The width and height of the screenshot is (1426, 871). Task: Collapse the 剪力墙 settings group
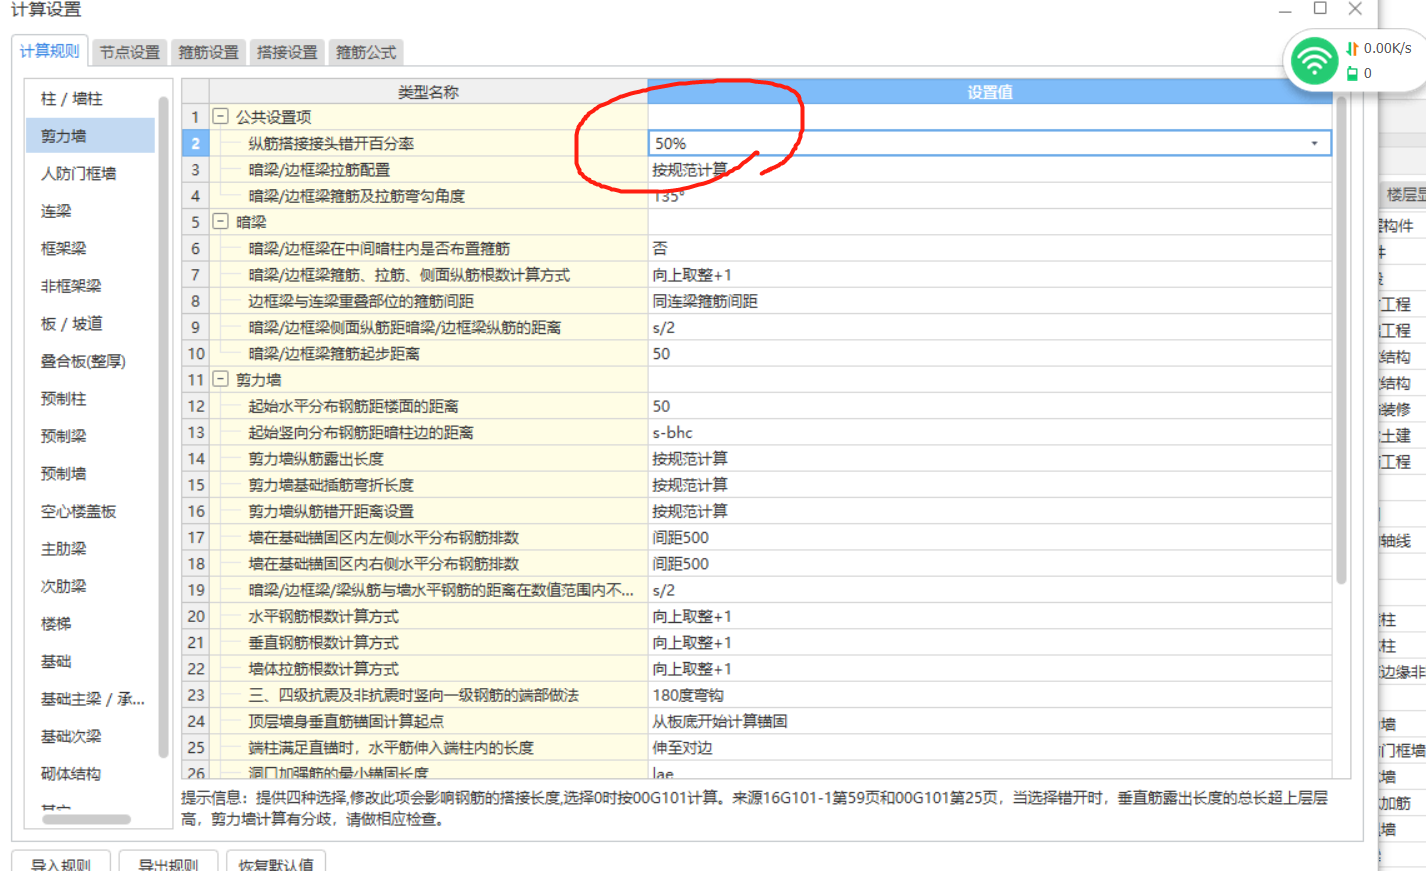[221, 380]
